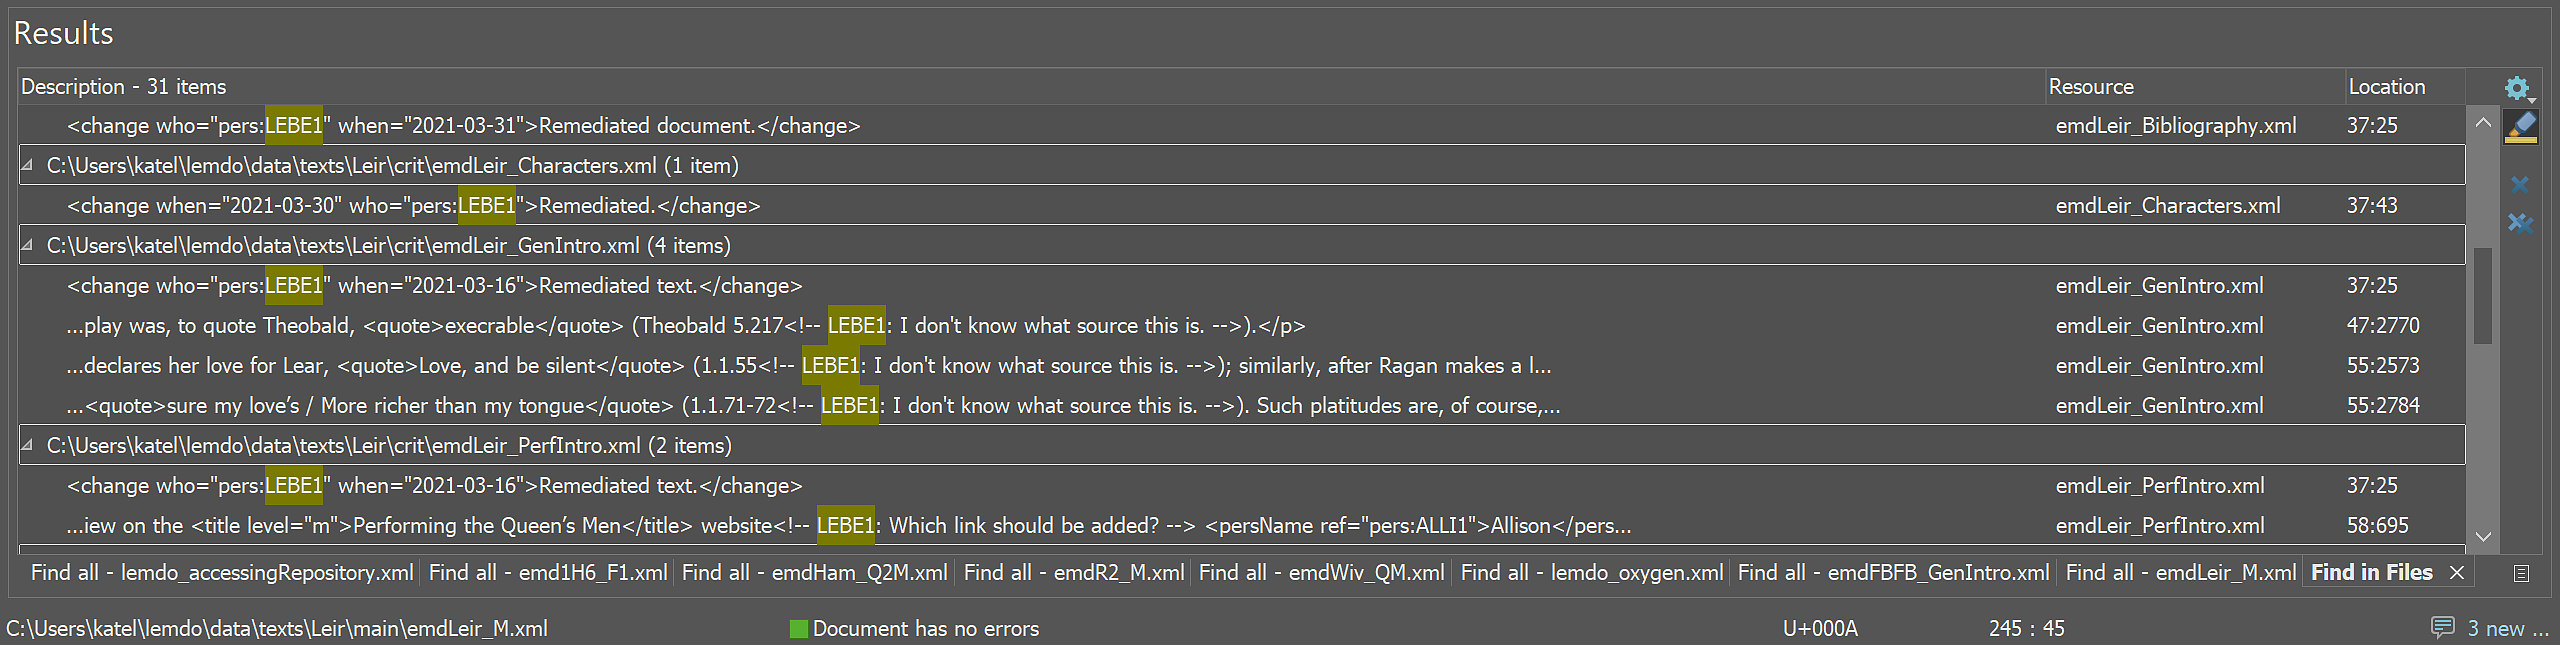
Task: Open the results settings gear menu
Action: pyautogui.click(x=2519, y=88)
